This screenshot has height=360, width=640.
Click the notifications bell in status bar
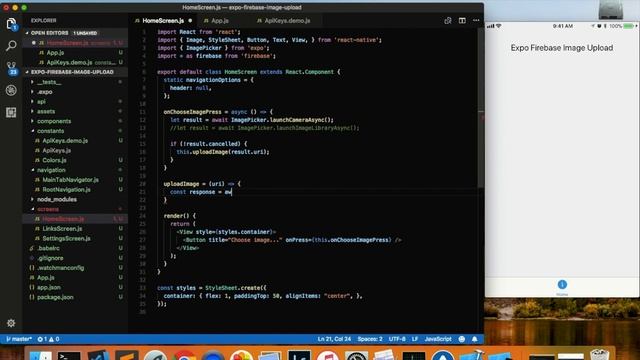(x=475, y=339)
